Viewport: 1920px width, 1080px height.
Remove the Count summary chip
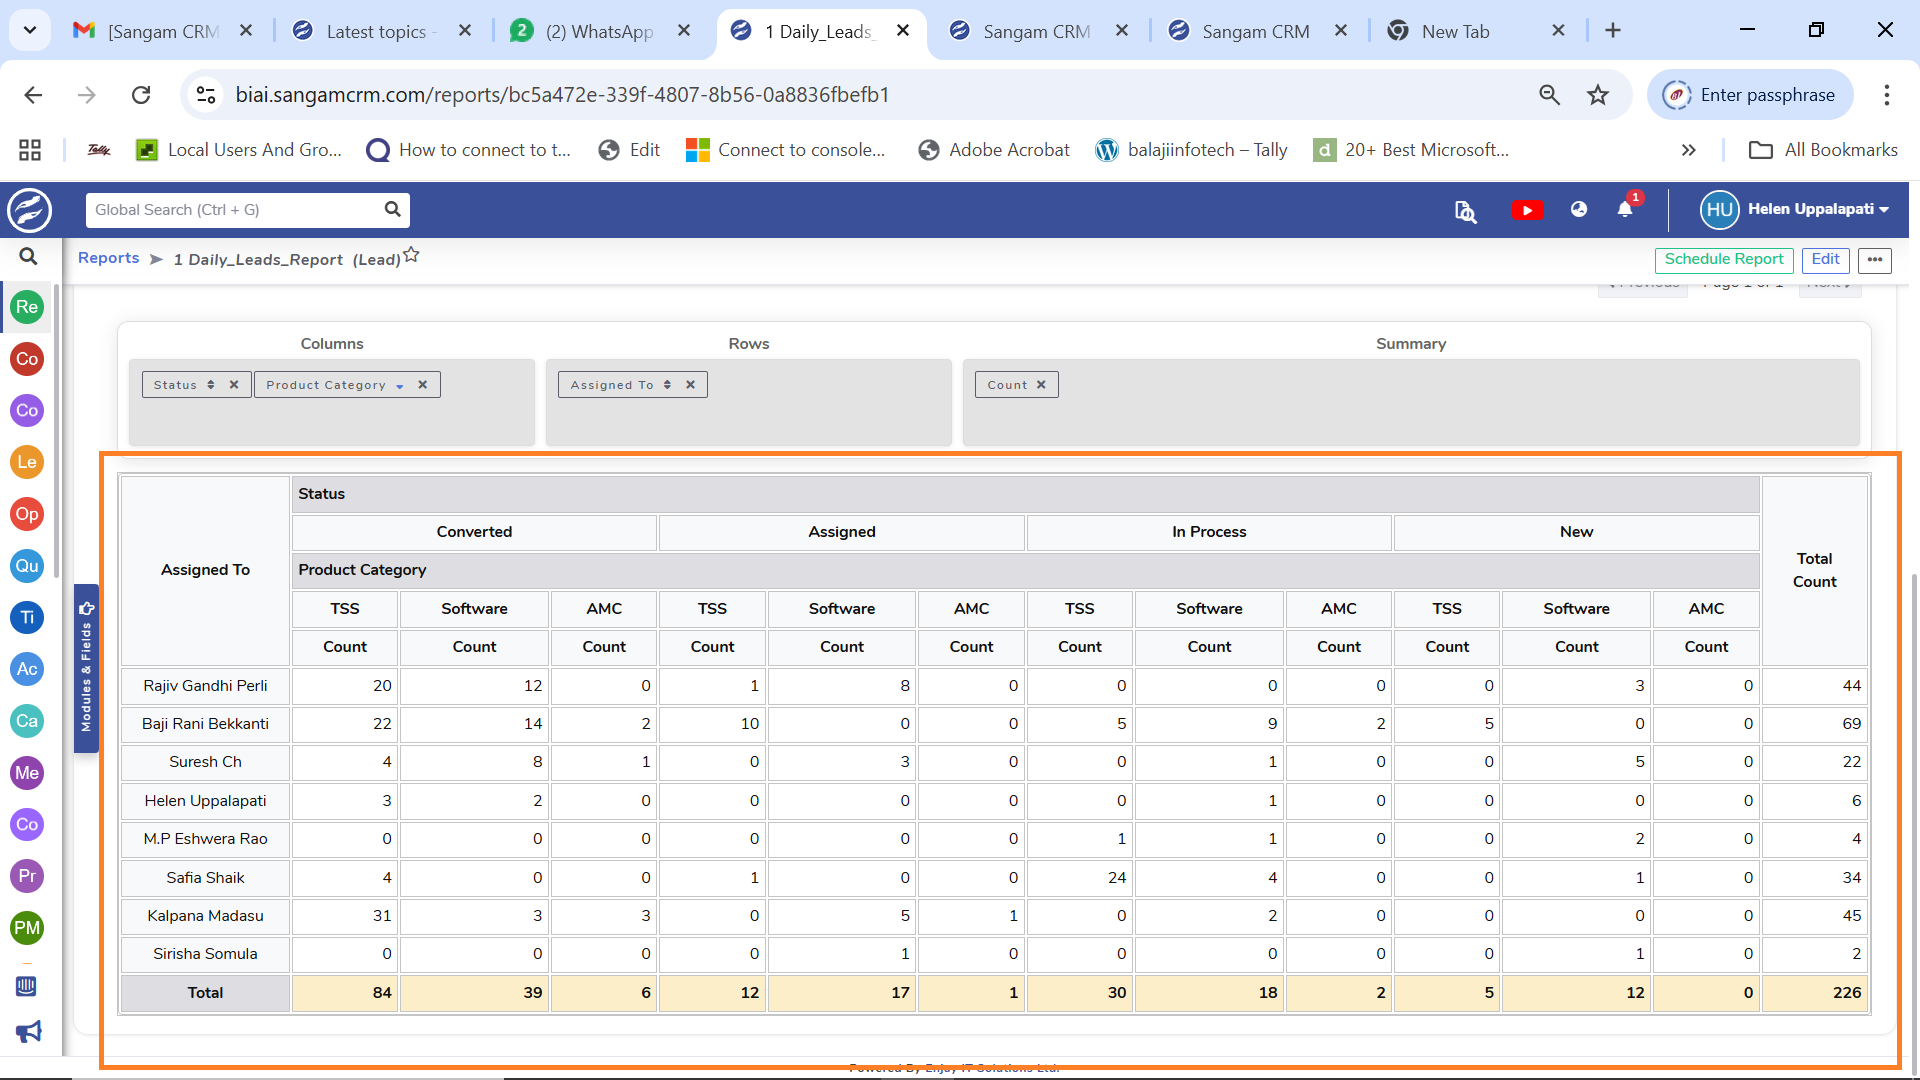1041,385
